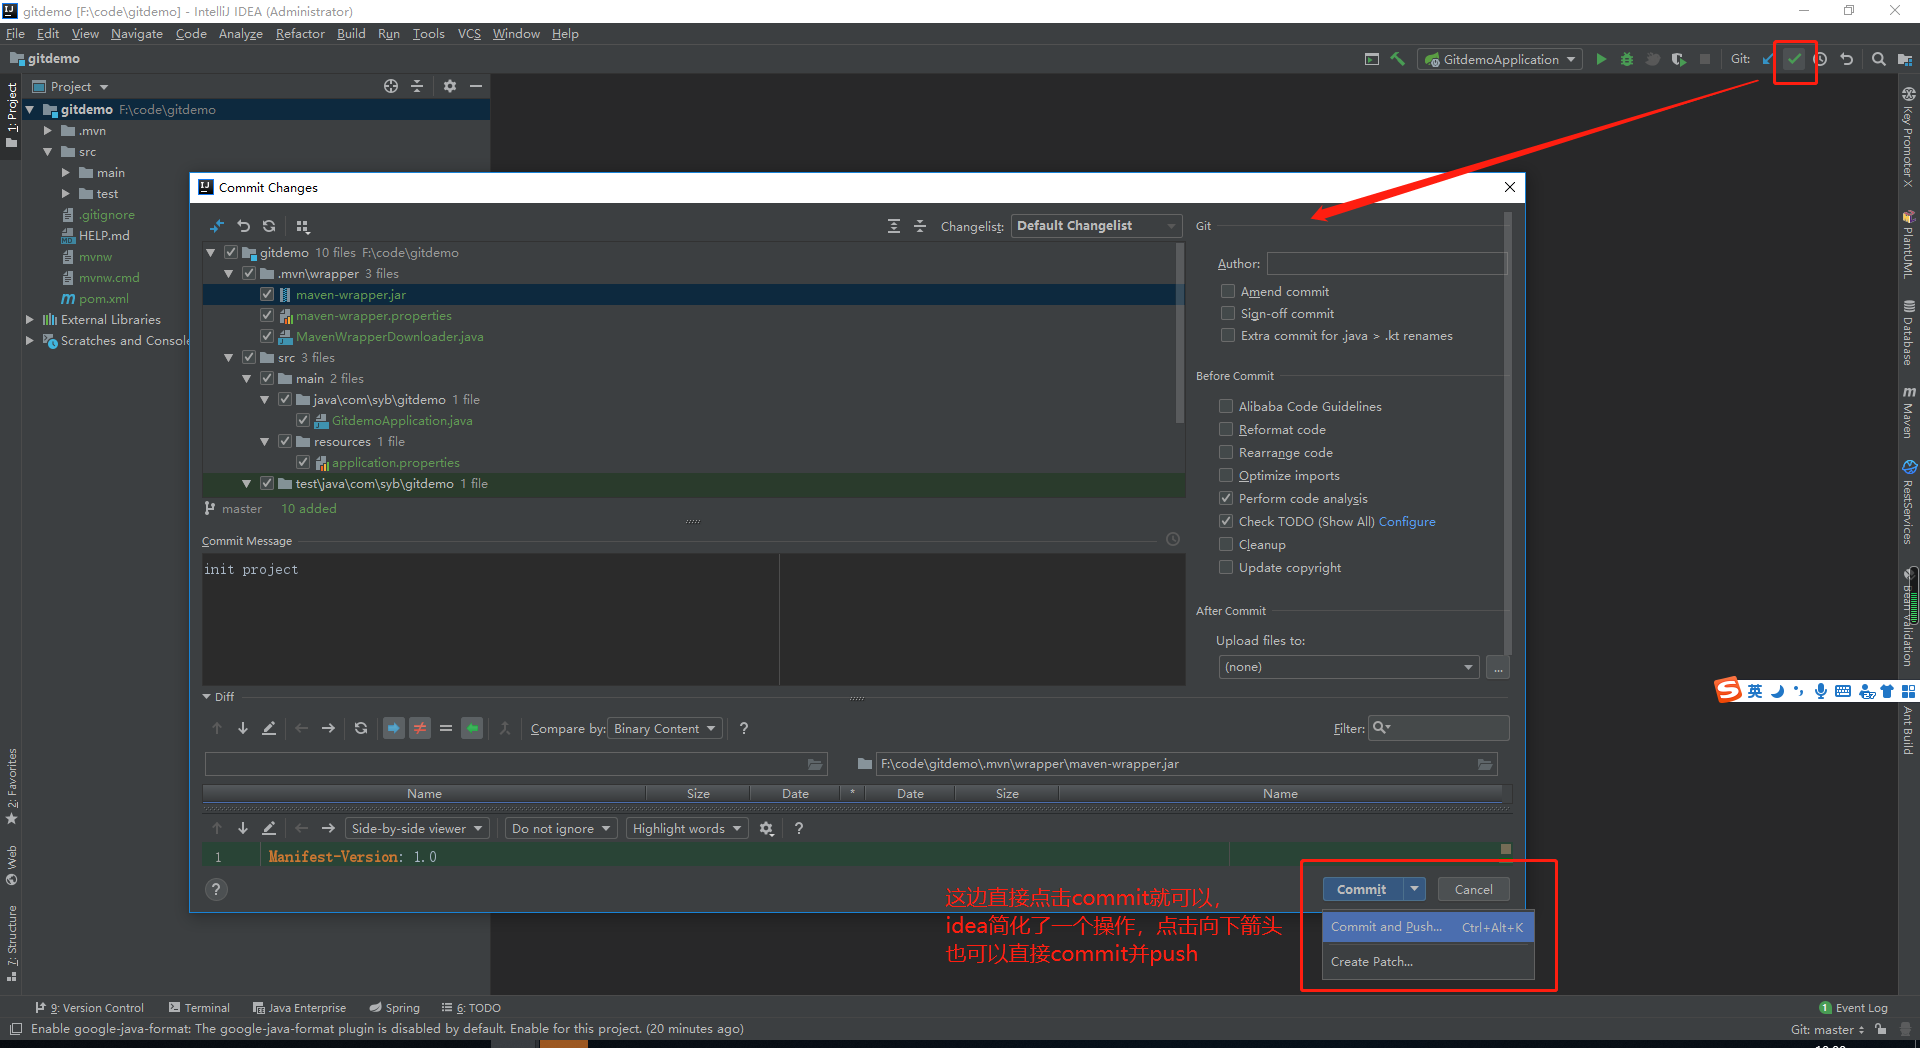Enable Alibaba Code Guidelines checkbox
The height and width of the screenshot is (1048, 1920).
click(x=1226, y=406)
